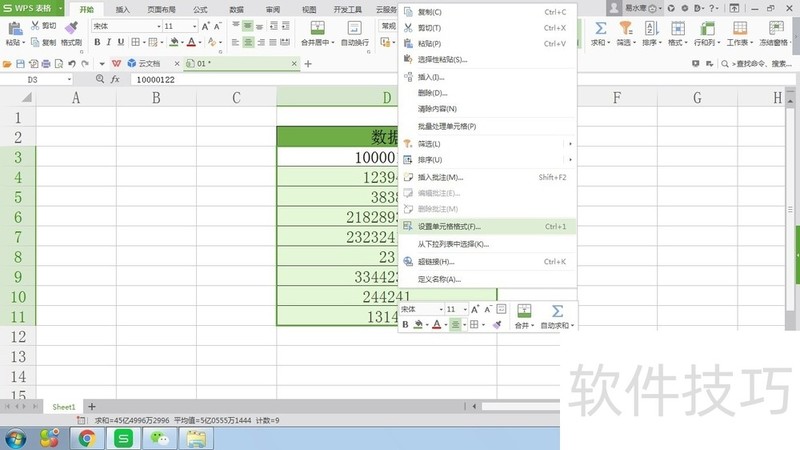Click the Merge and Center (合并居中) icon
The image size is (800, 450).
coord(317,28)
